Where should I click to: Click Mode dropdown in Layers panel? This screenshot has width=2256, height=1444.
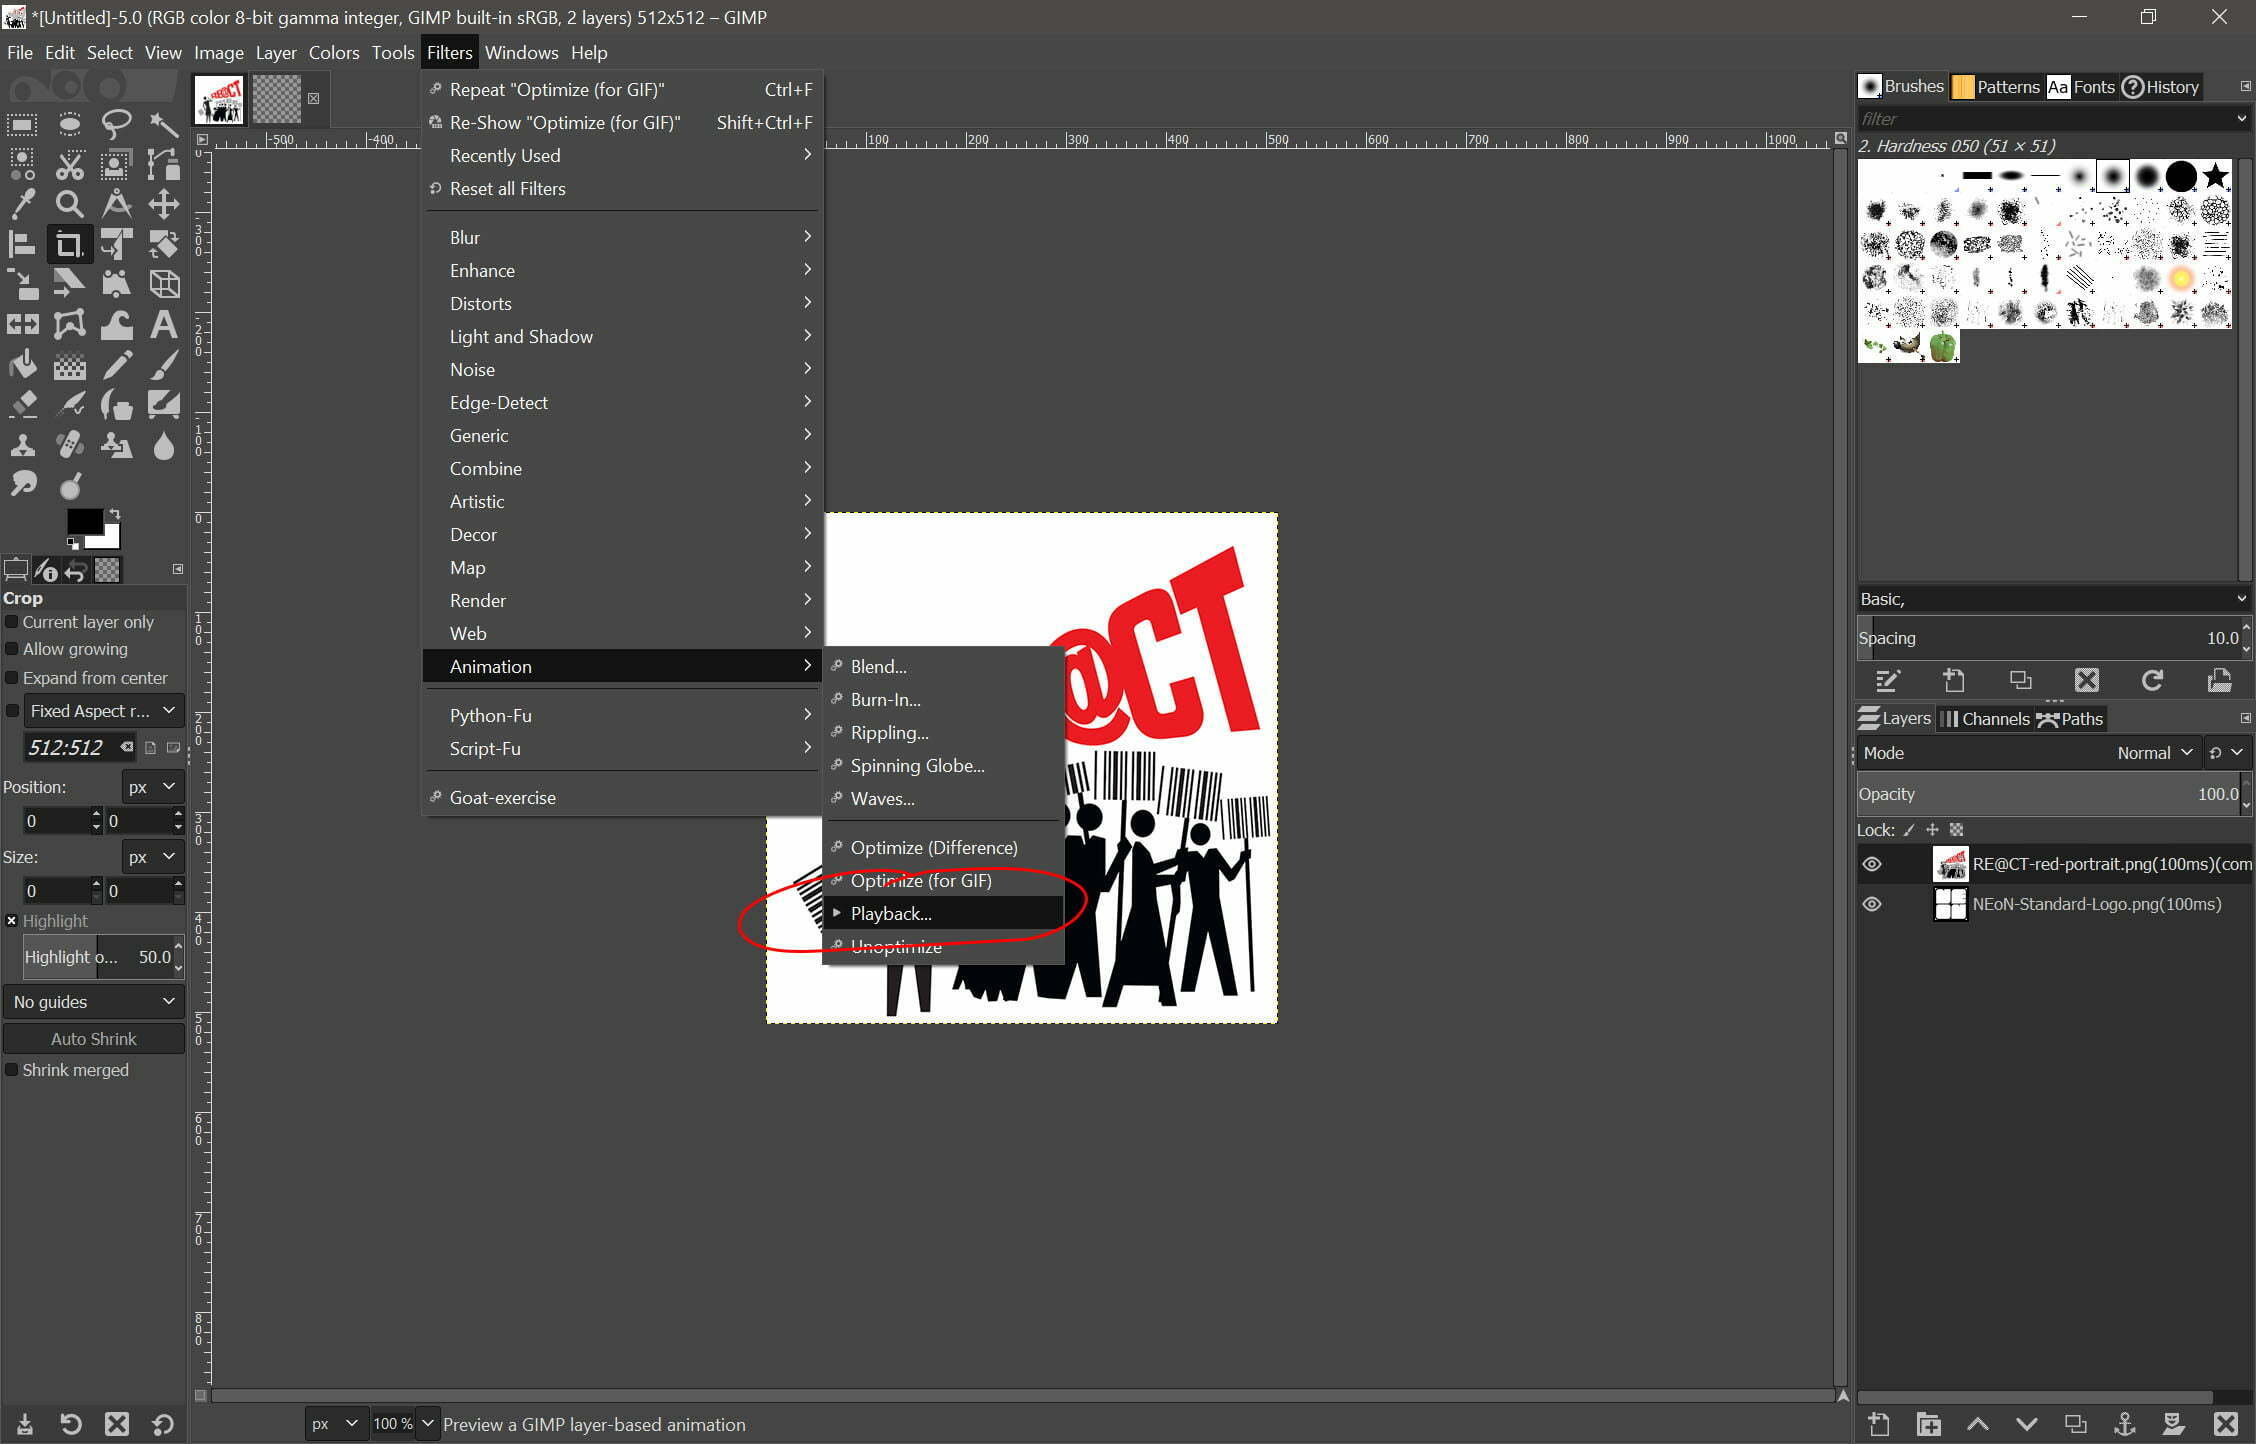pos(2149,752)
